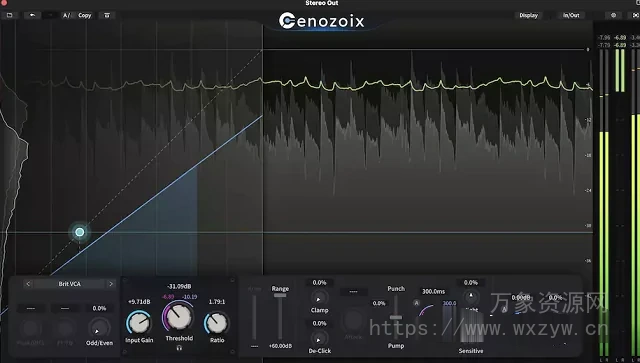The image size is (640, 363).
Task: Open the Display menu
Action: tap(529, 16)
